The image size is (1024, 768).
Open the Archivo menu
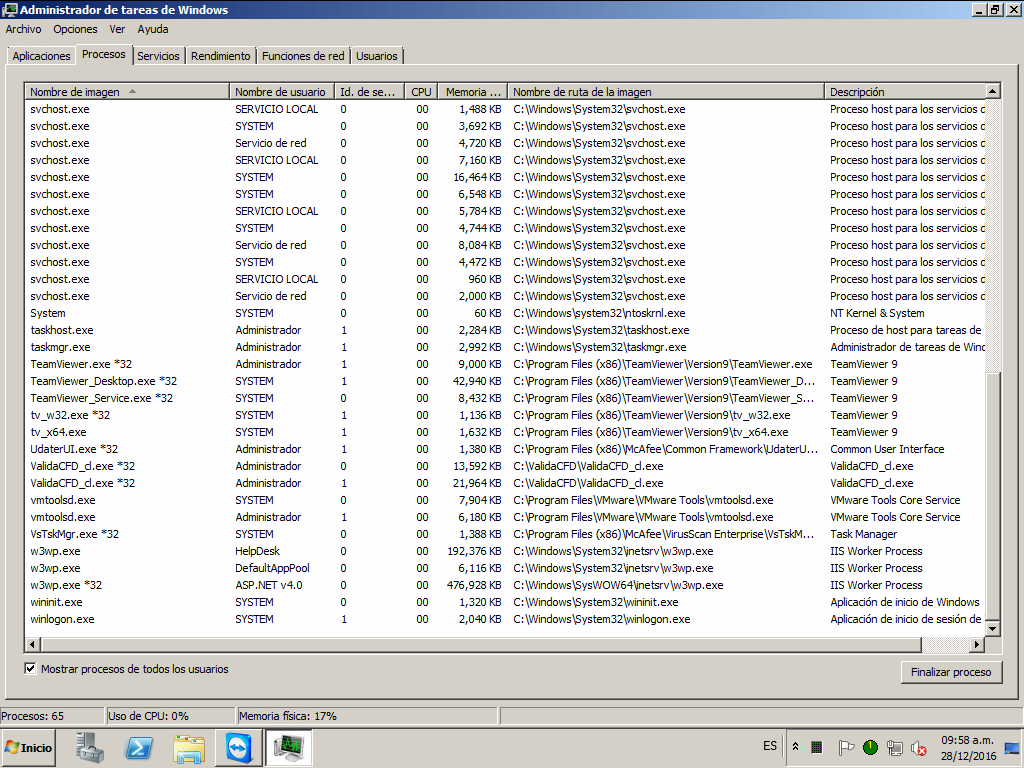pyautogui.click(x=24, y=29)
